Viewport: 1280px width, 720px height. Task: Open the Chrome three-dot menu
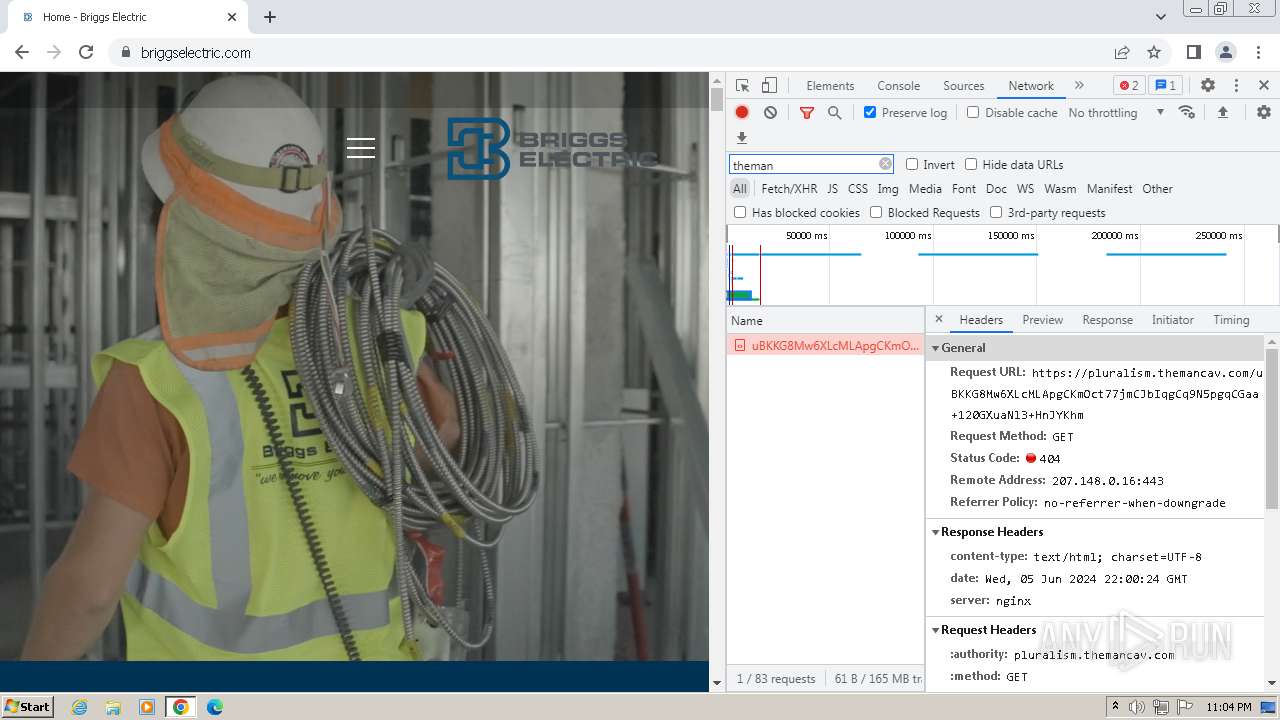1258,52
